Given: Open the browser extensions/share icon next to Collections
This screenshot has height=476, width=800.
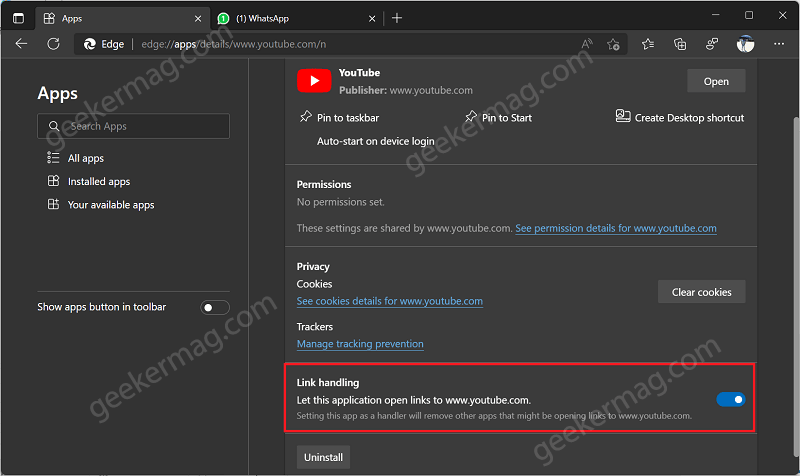Looking at the screenshot, I should pos(712,44).
